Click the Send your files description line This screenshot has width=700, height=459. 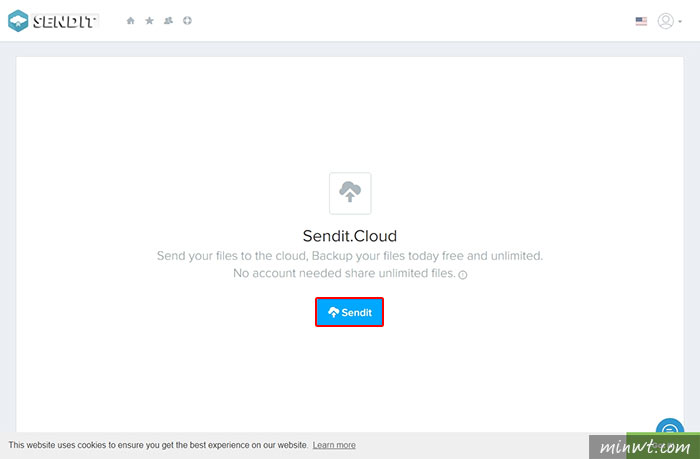coord(350,256)
